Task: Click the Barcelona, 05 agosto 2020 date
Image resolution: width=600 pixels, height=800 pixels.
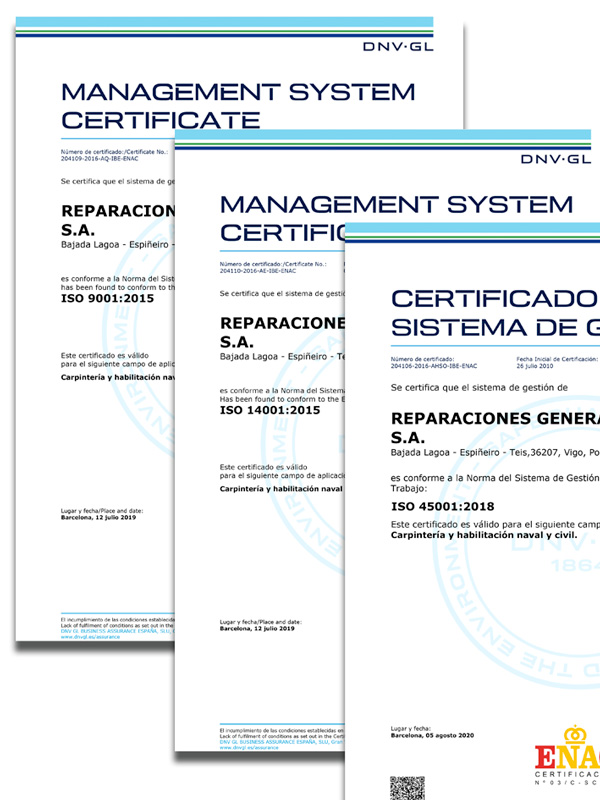Action: tap(437, 733)
